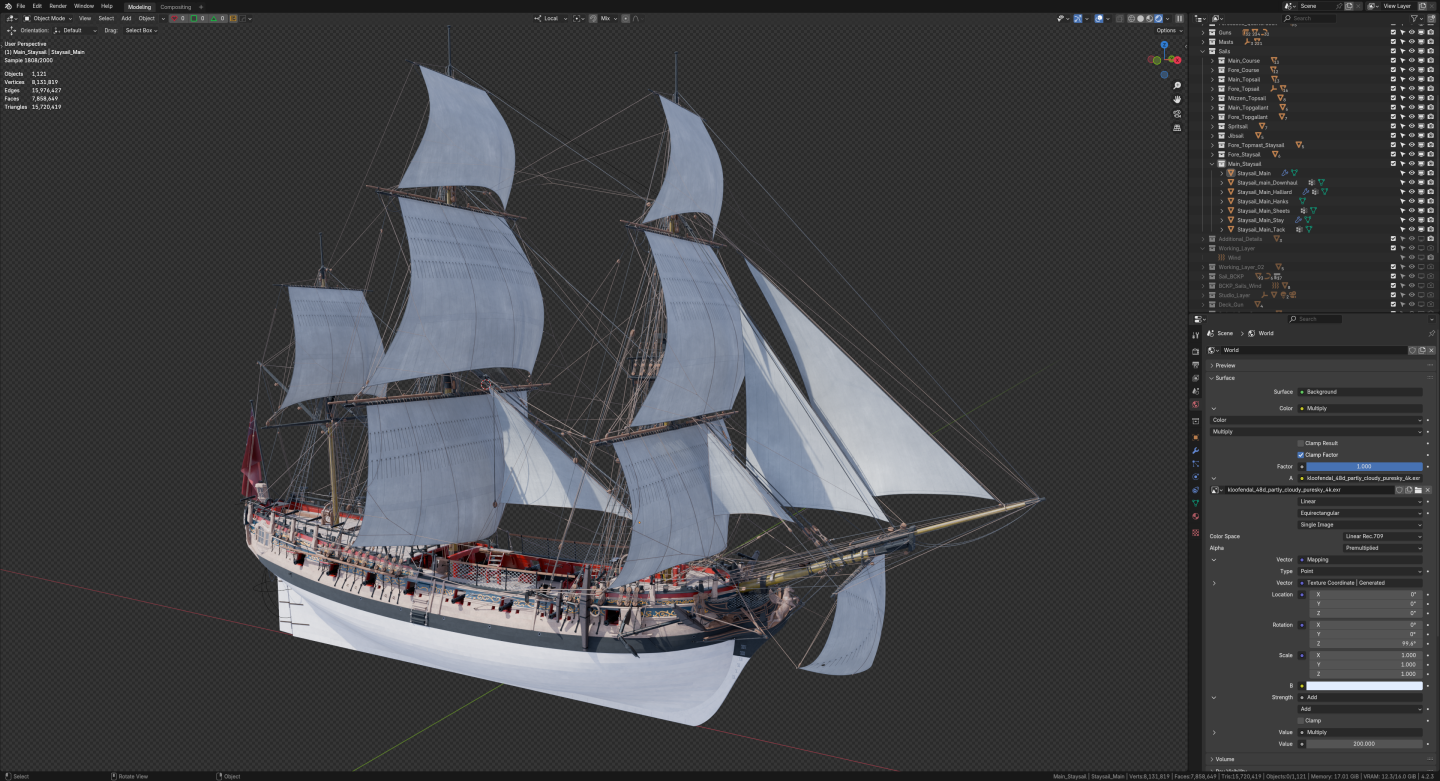
Task: Open the Material properties tab icon
Action: click(1195, 516)
